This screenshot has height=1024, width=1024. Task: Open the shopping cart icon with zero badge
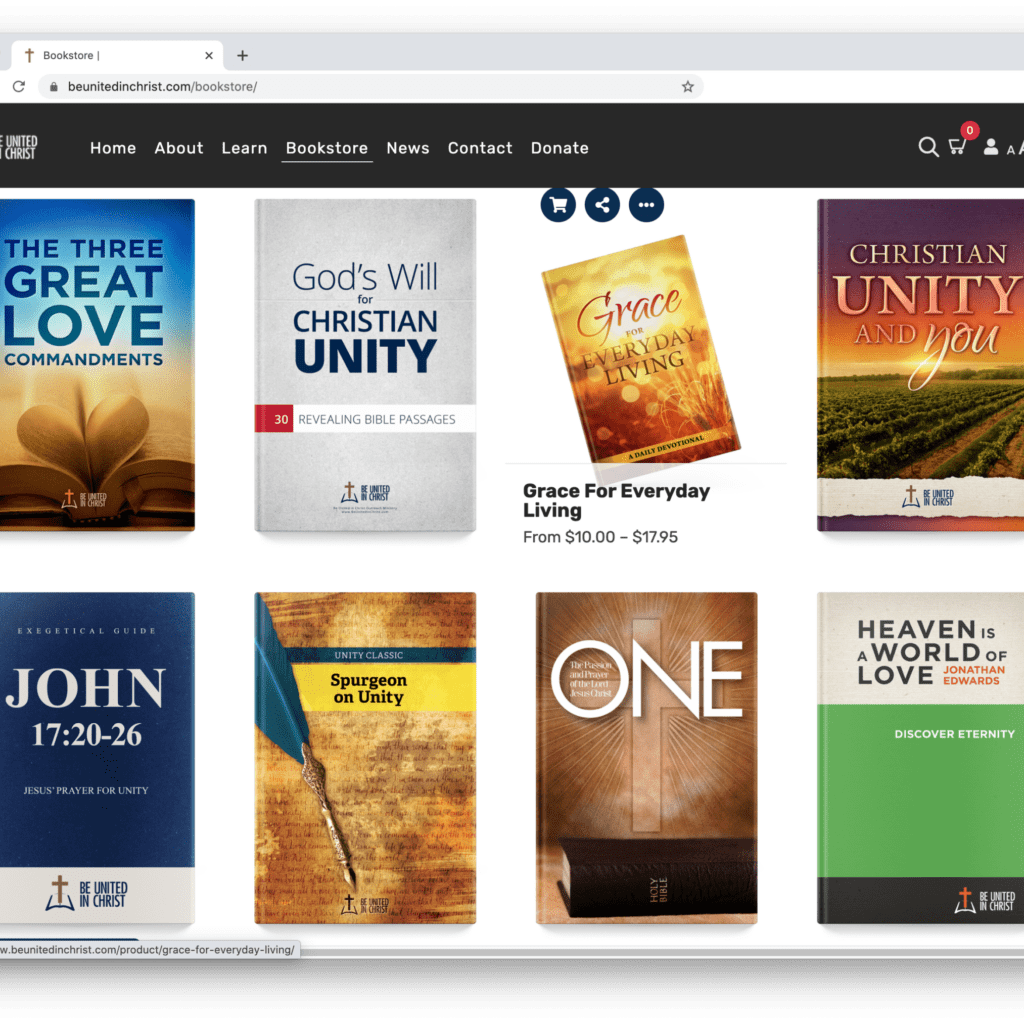coord(957,147)
